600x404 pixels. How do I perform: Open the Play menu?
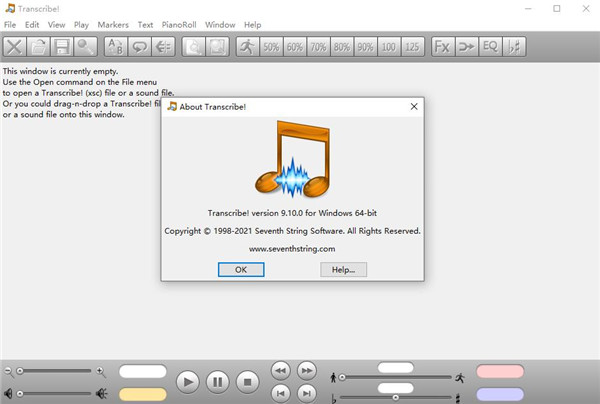(81, 25)
